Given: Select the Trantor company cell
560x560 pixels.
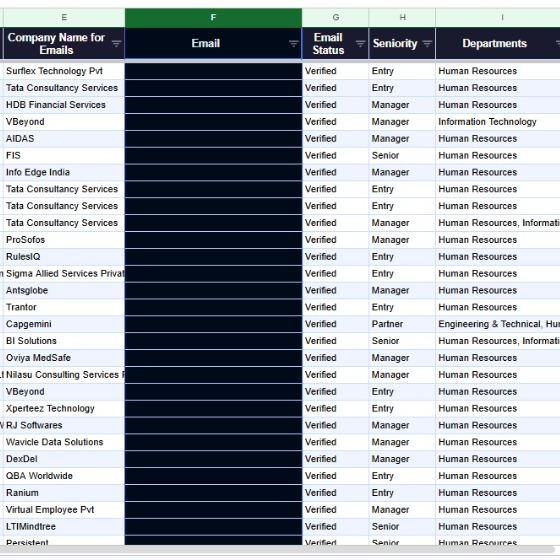Looking at the screenshot, I should 64,307.
